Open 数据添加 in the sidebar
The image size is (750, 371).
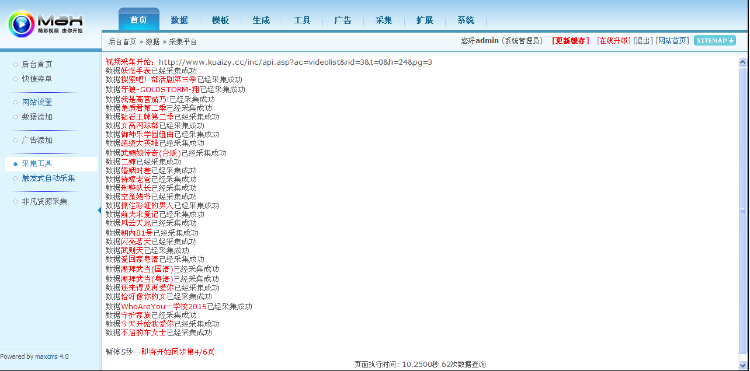(37, 117)
